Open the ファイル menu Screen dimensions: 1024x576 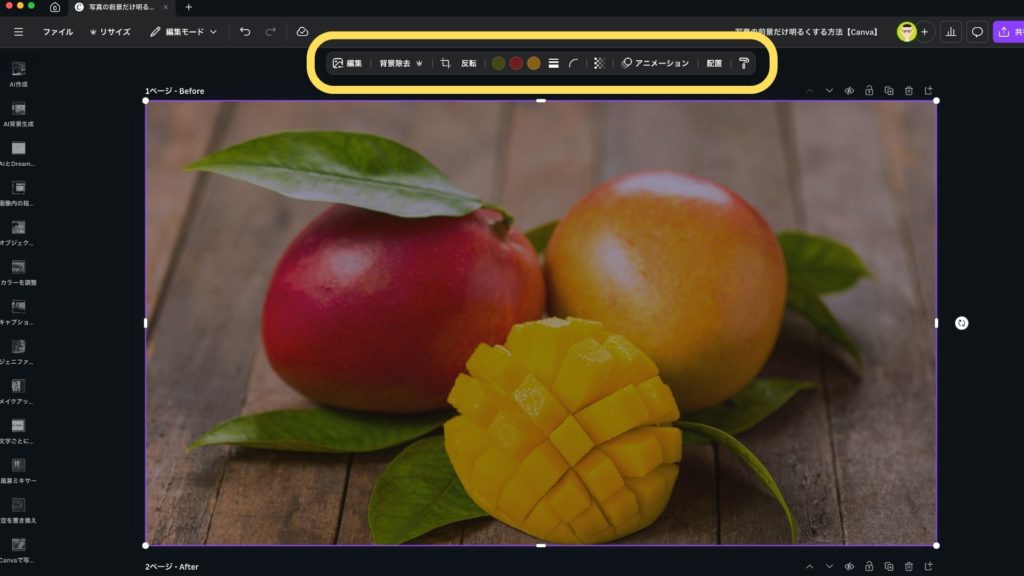point(57,32)
